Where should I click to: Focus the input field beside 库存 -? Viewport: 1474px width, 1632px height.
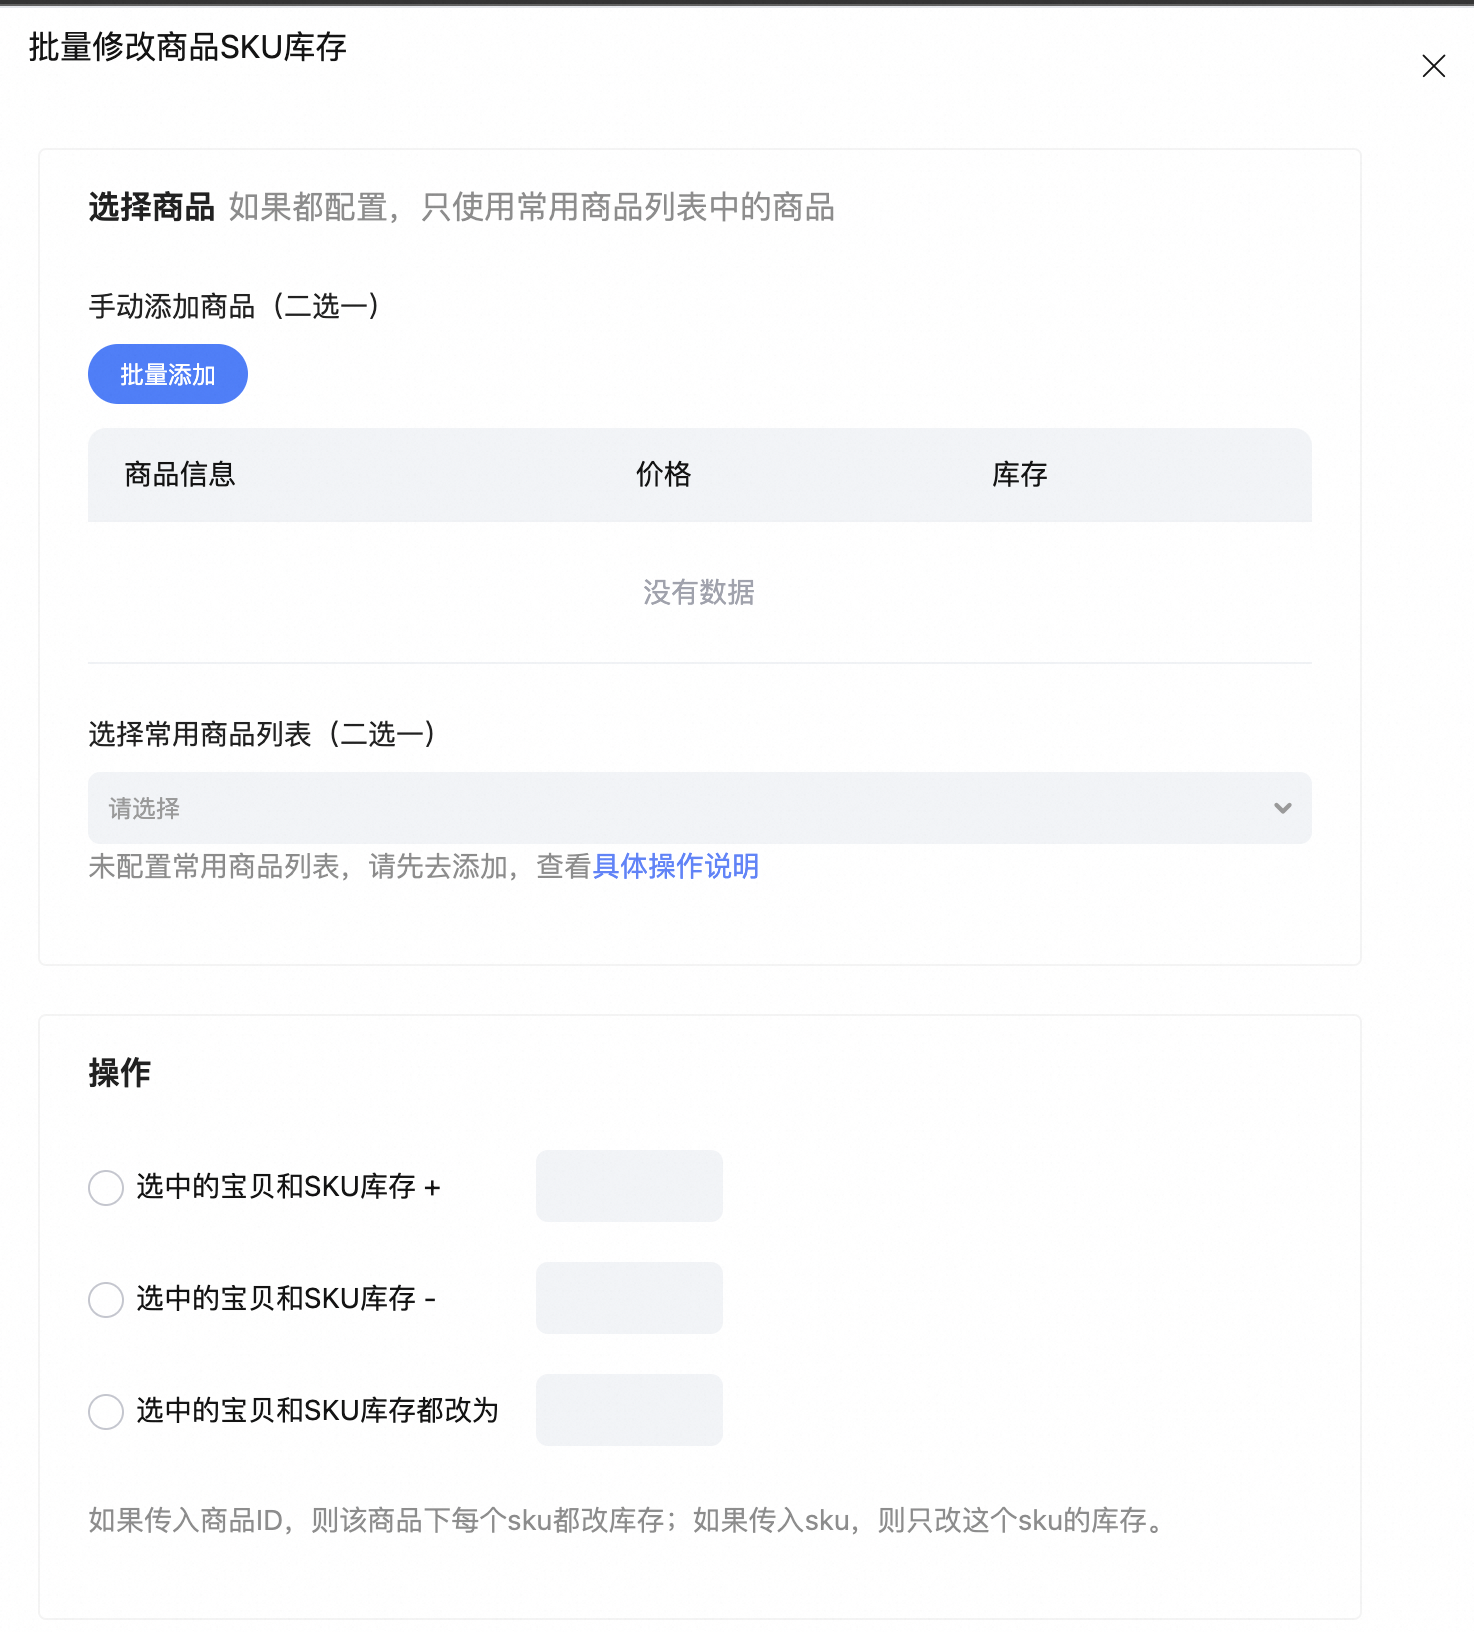pos(629,1298)
